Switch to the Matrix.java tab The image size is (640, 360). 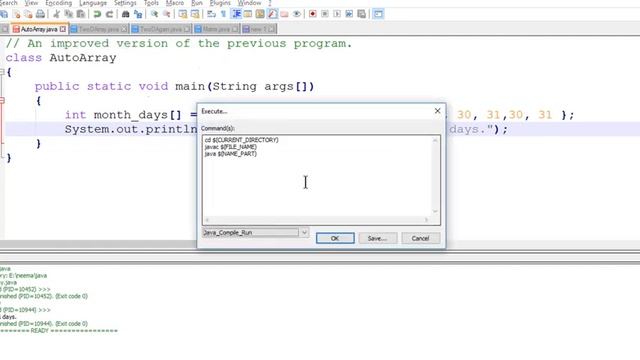[216, 29]
